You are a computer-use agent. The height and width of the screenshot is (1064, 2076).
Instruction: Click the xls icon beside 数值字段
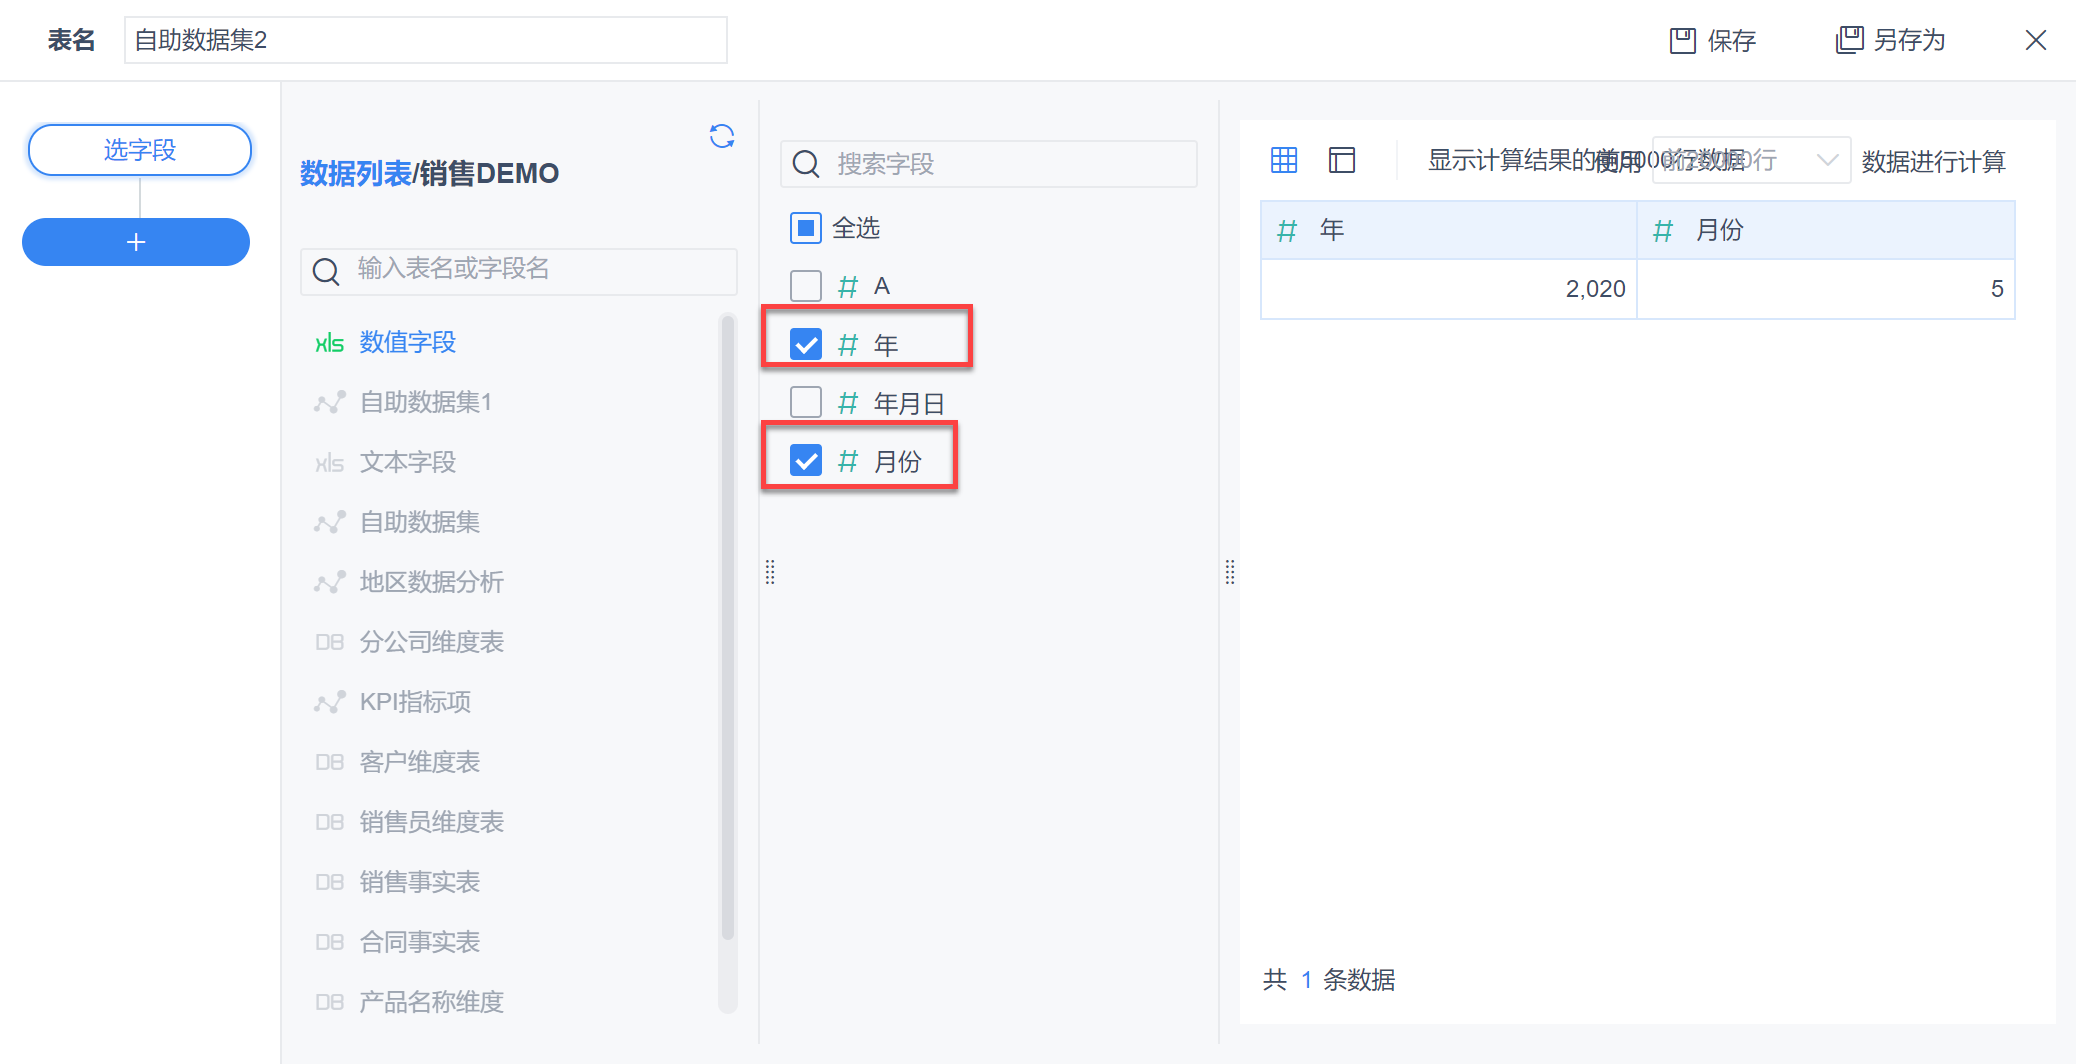point(329,343)
